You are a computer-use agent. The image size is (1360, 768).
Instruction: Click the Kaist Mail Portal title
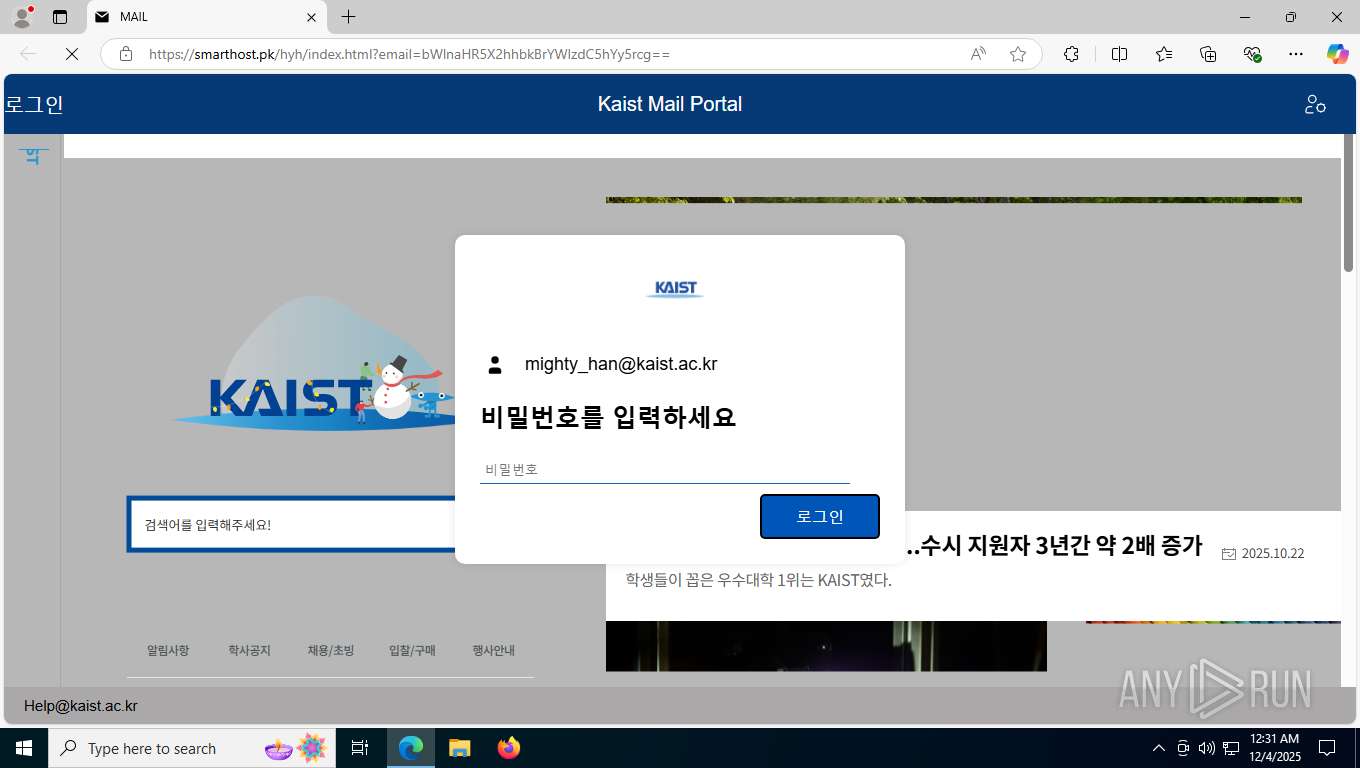pyautogui.click(x=670, y=104)
